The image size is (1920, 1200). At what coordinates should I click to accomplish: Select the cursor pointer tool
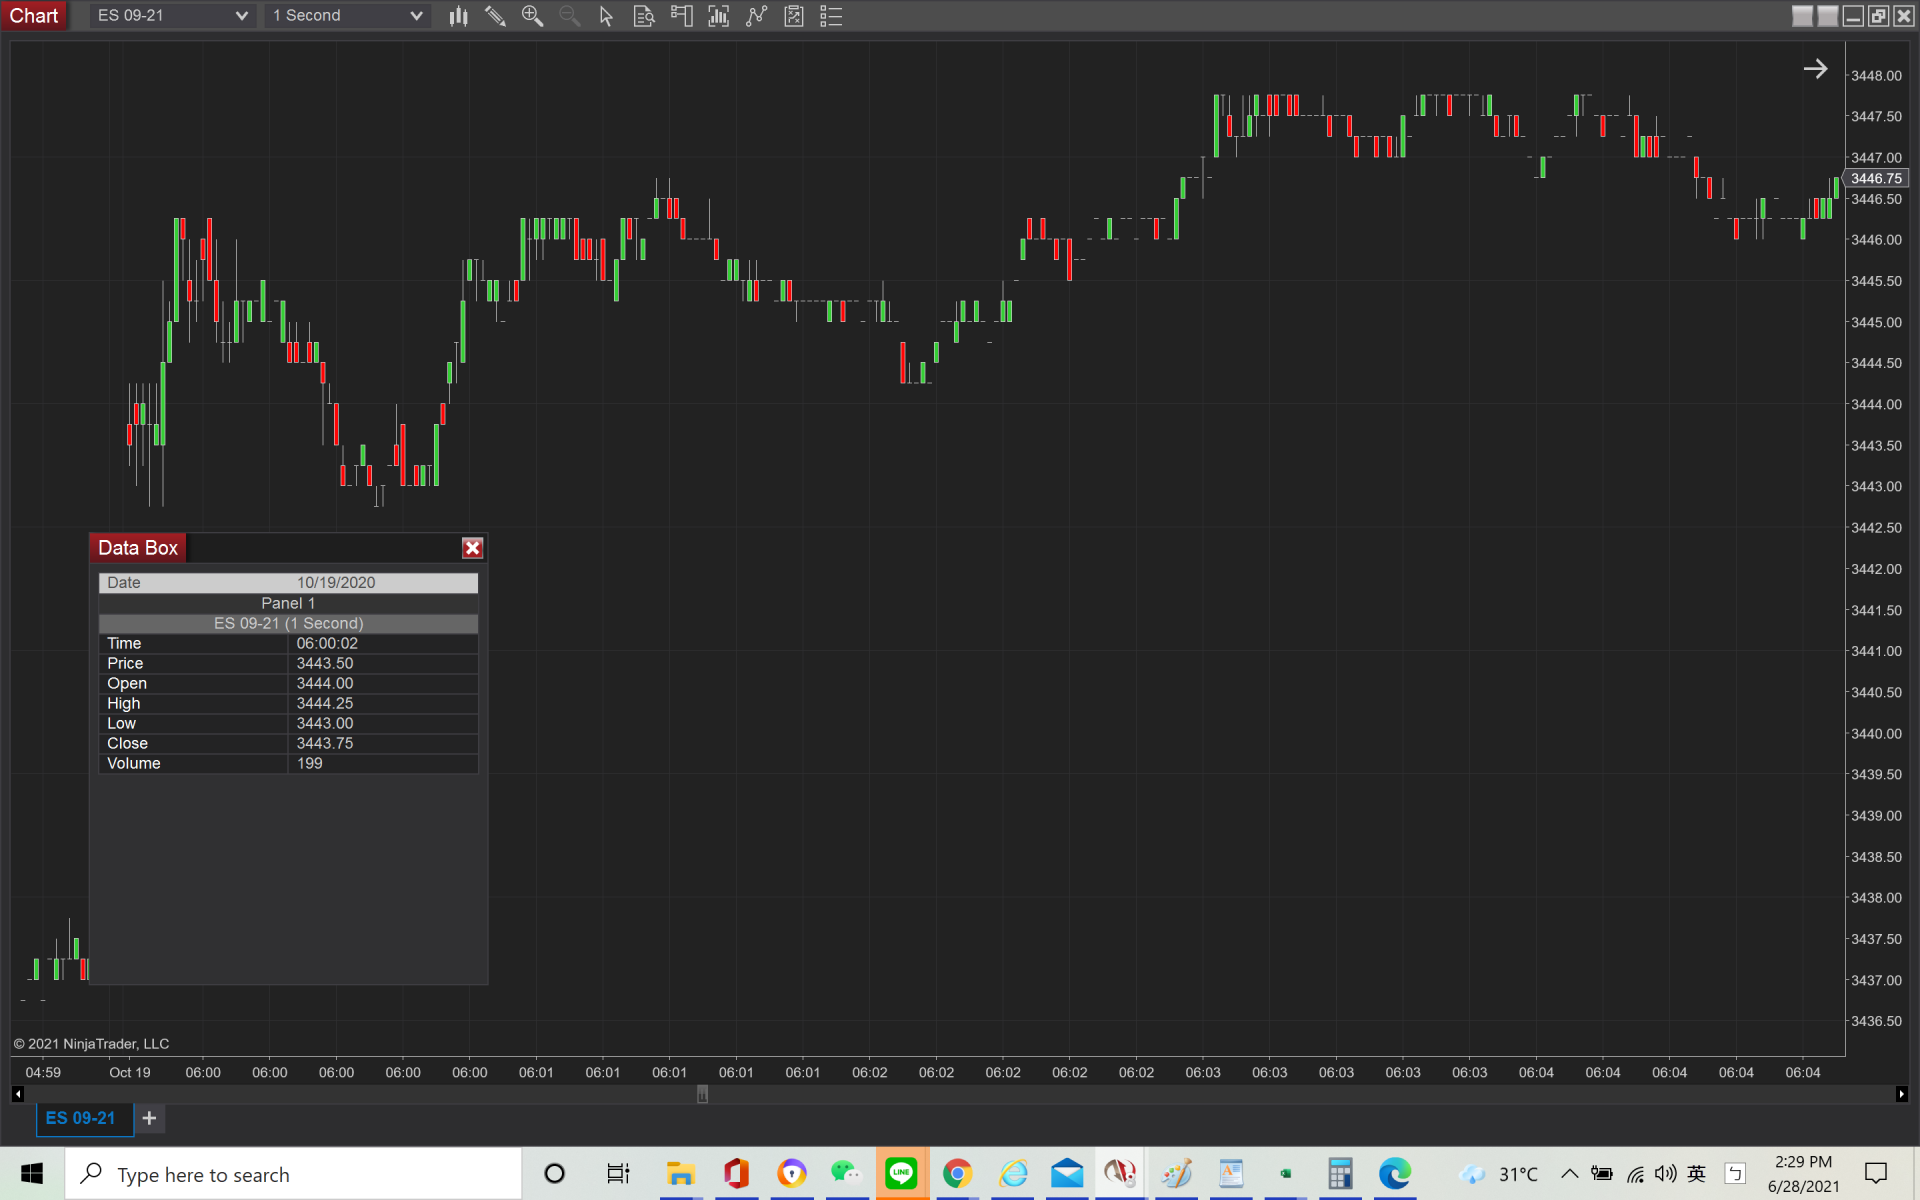606,16
